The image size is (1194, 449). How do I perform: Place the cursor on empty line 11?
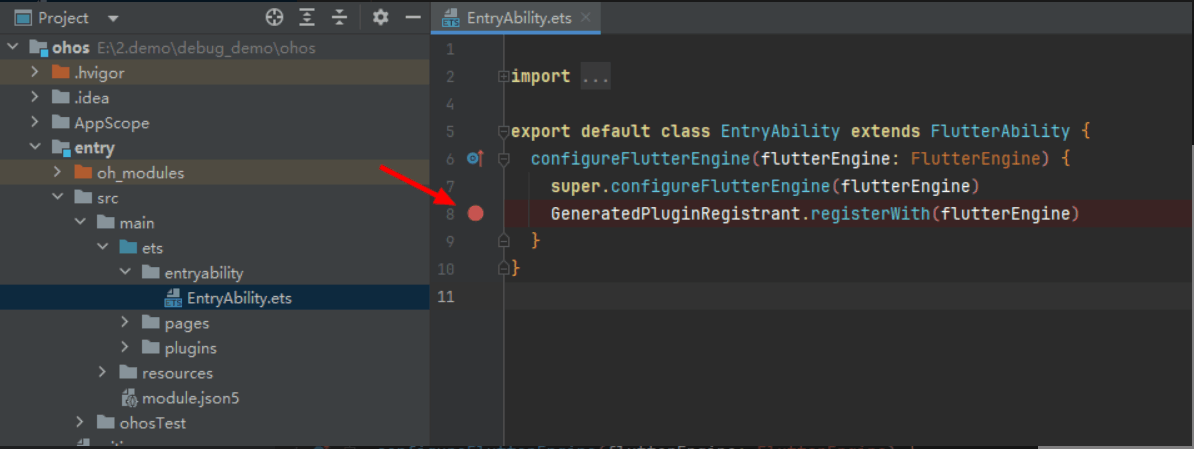pyautogui.click(x=849, y=296)
